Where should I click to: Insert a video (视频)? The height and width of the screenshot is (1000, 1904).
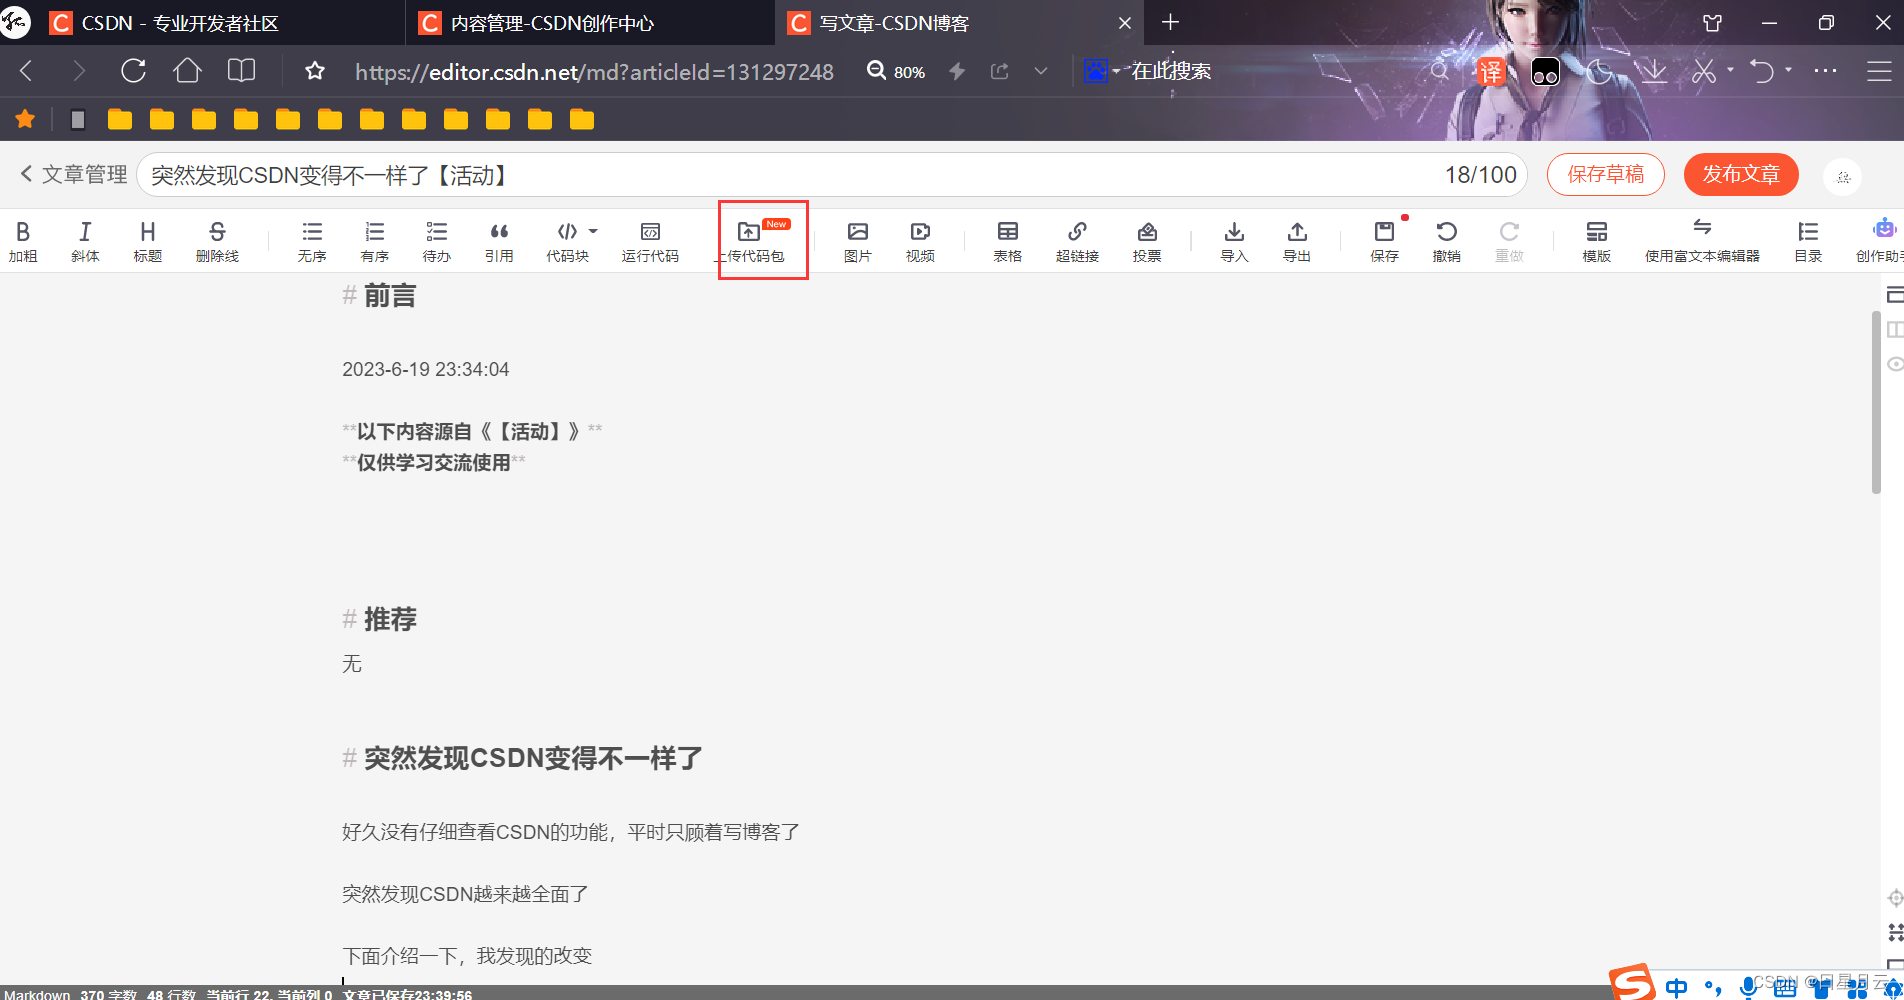tap(920, 242)
